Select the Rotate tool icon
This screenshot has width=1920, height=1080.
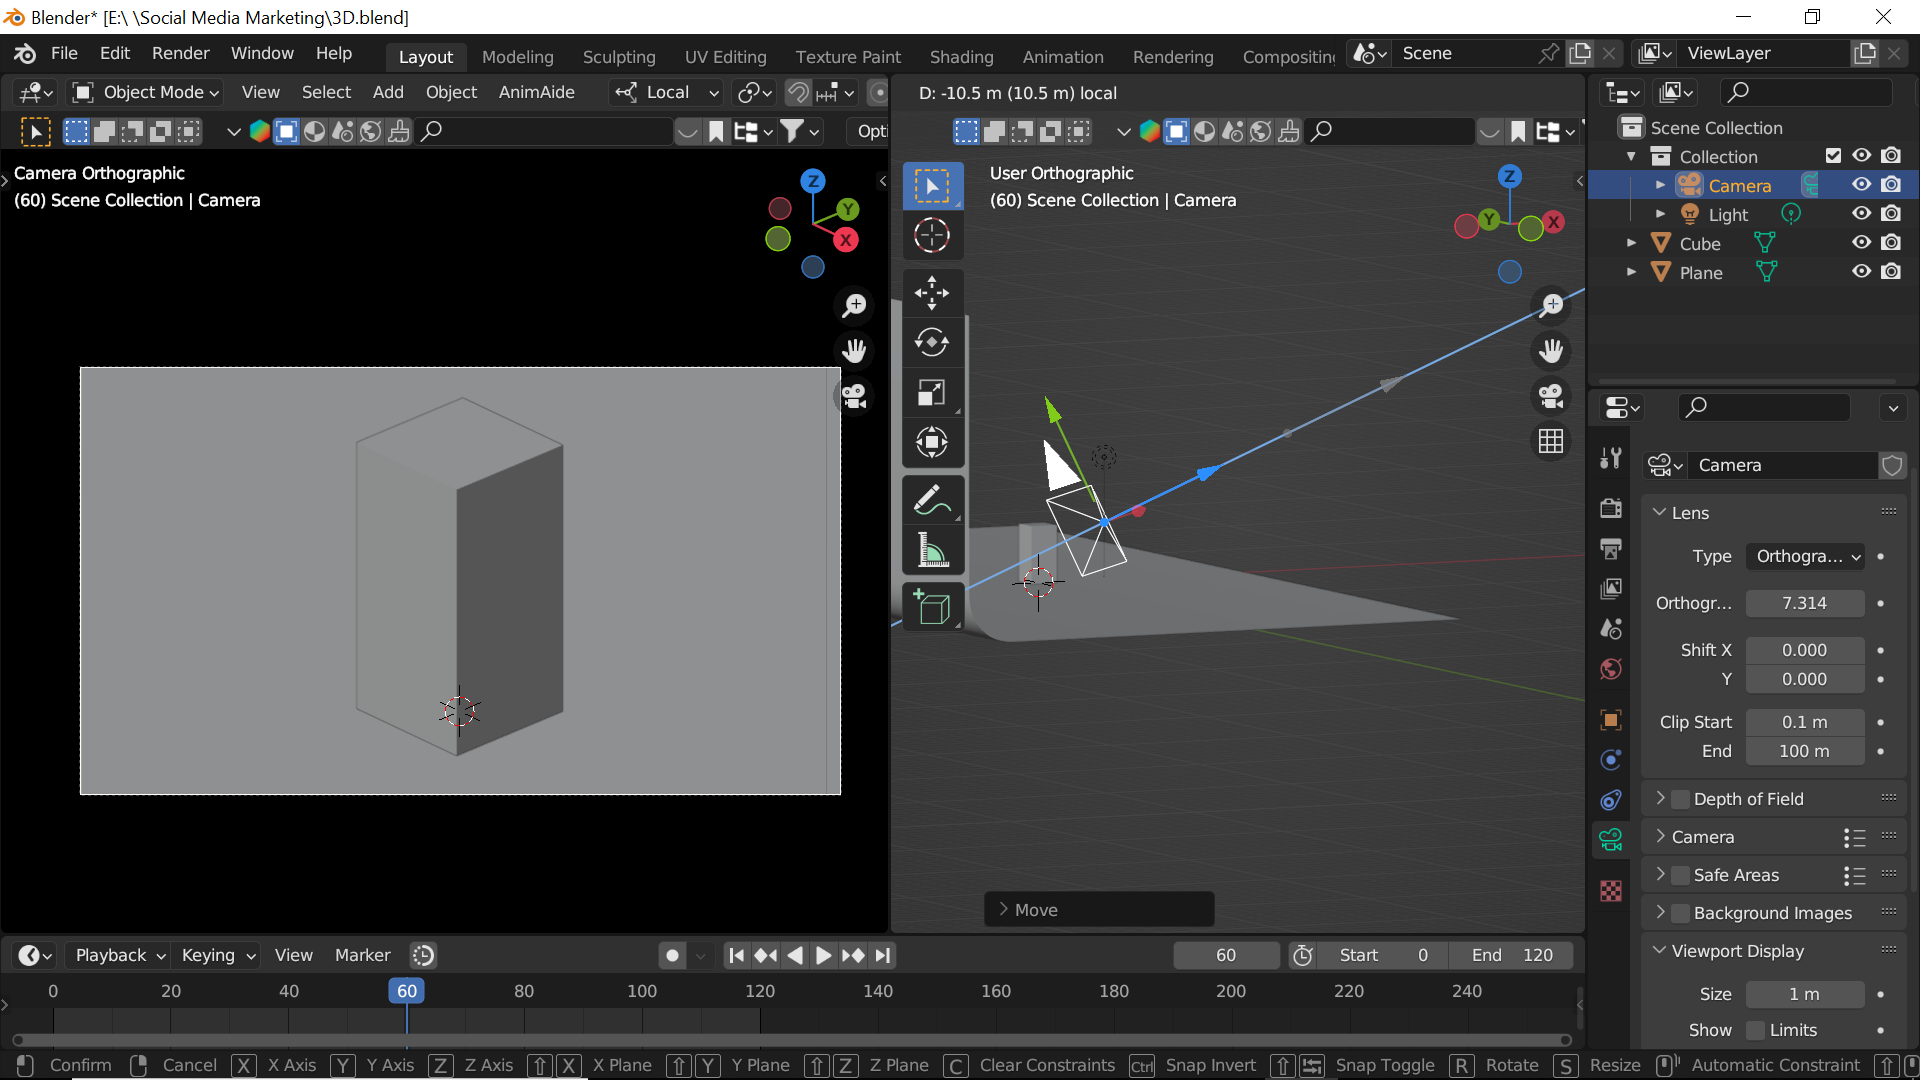click(x=931, y=342)
